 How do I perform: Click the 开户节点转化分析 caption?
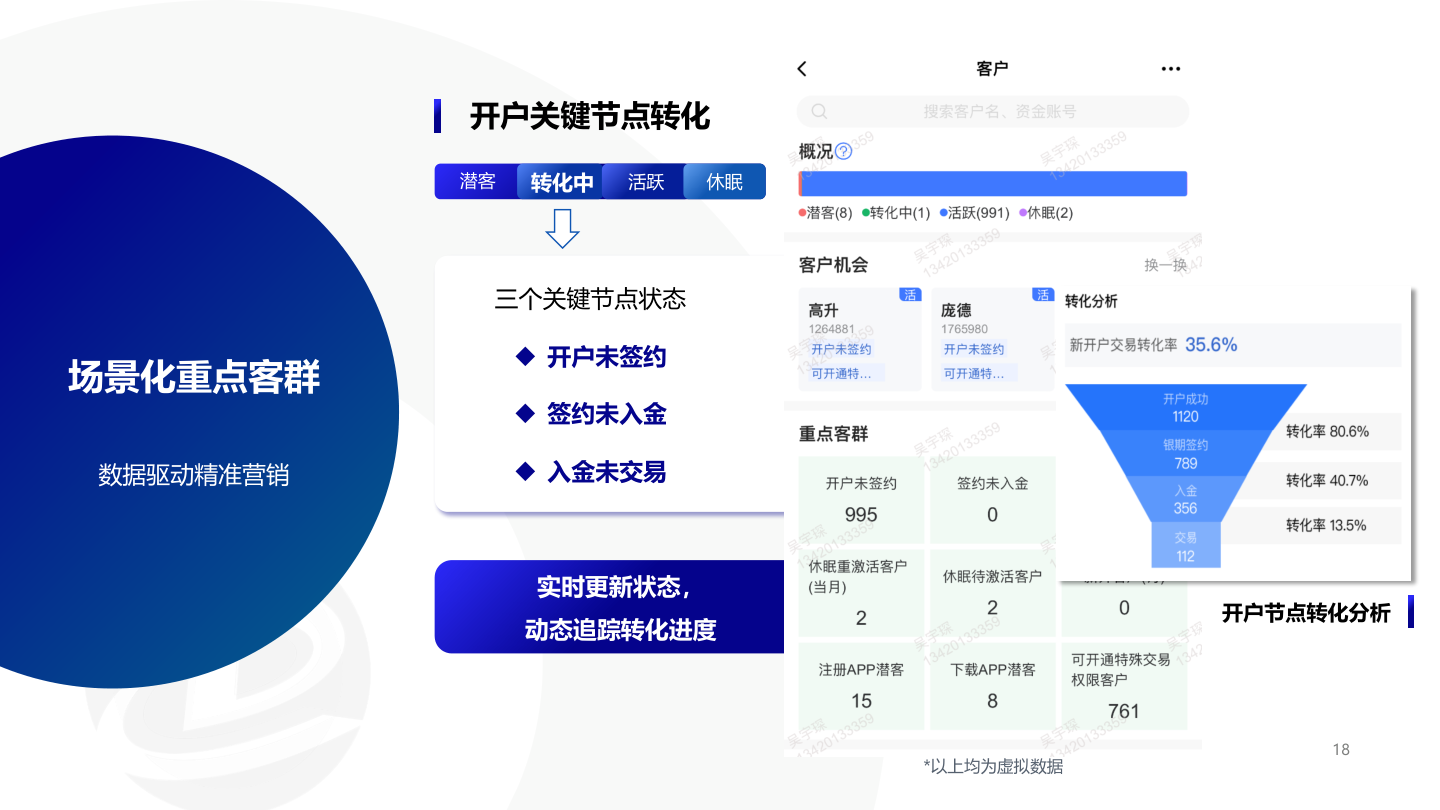point(1306,613)
